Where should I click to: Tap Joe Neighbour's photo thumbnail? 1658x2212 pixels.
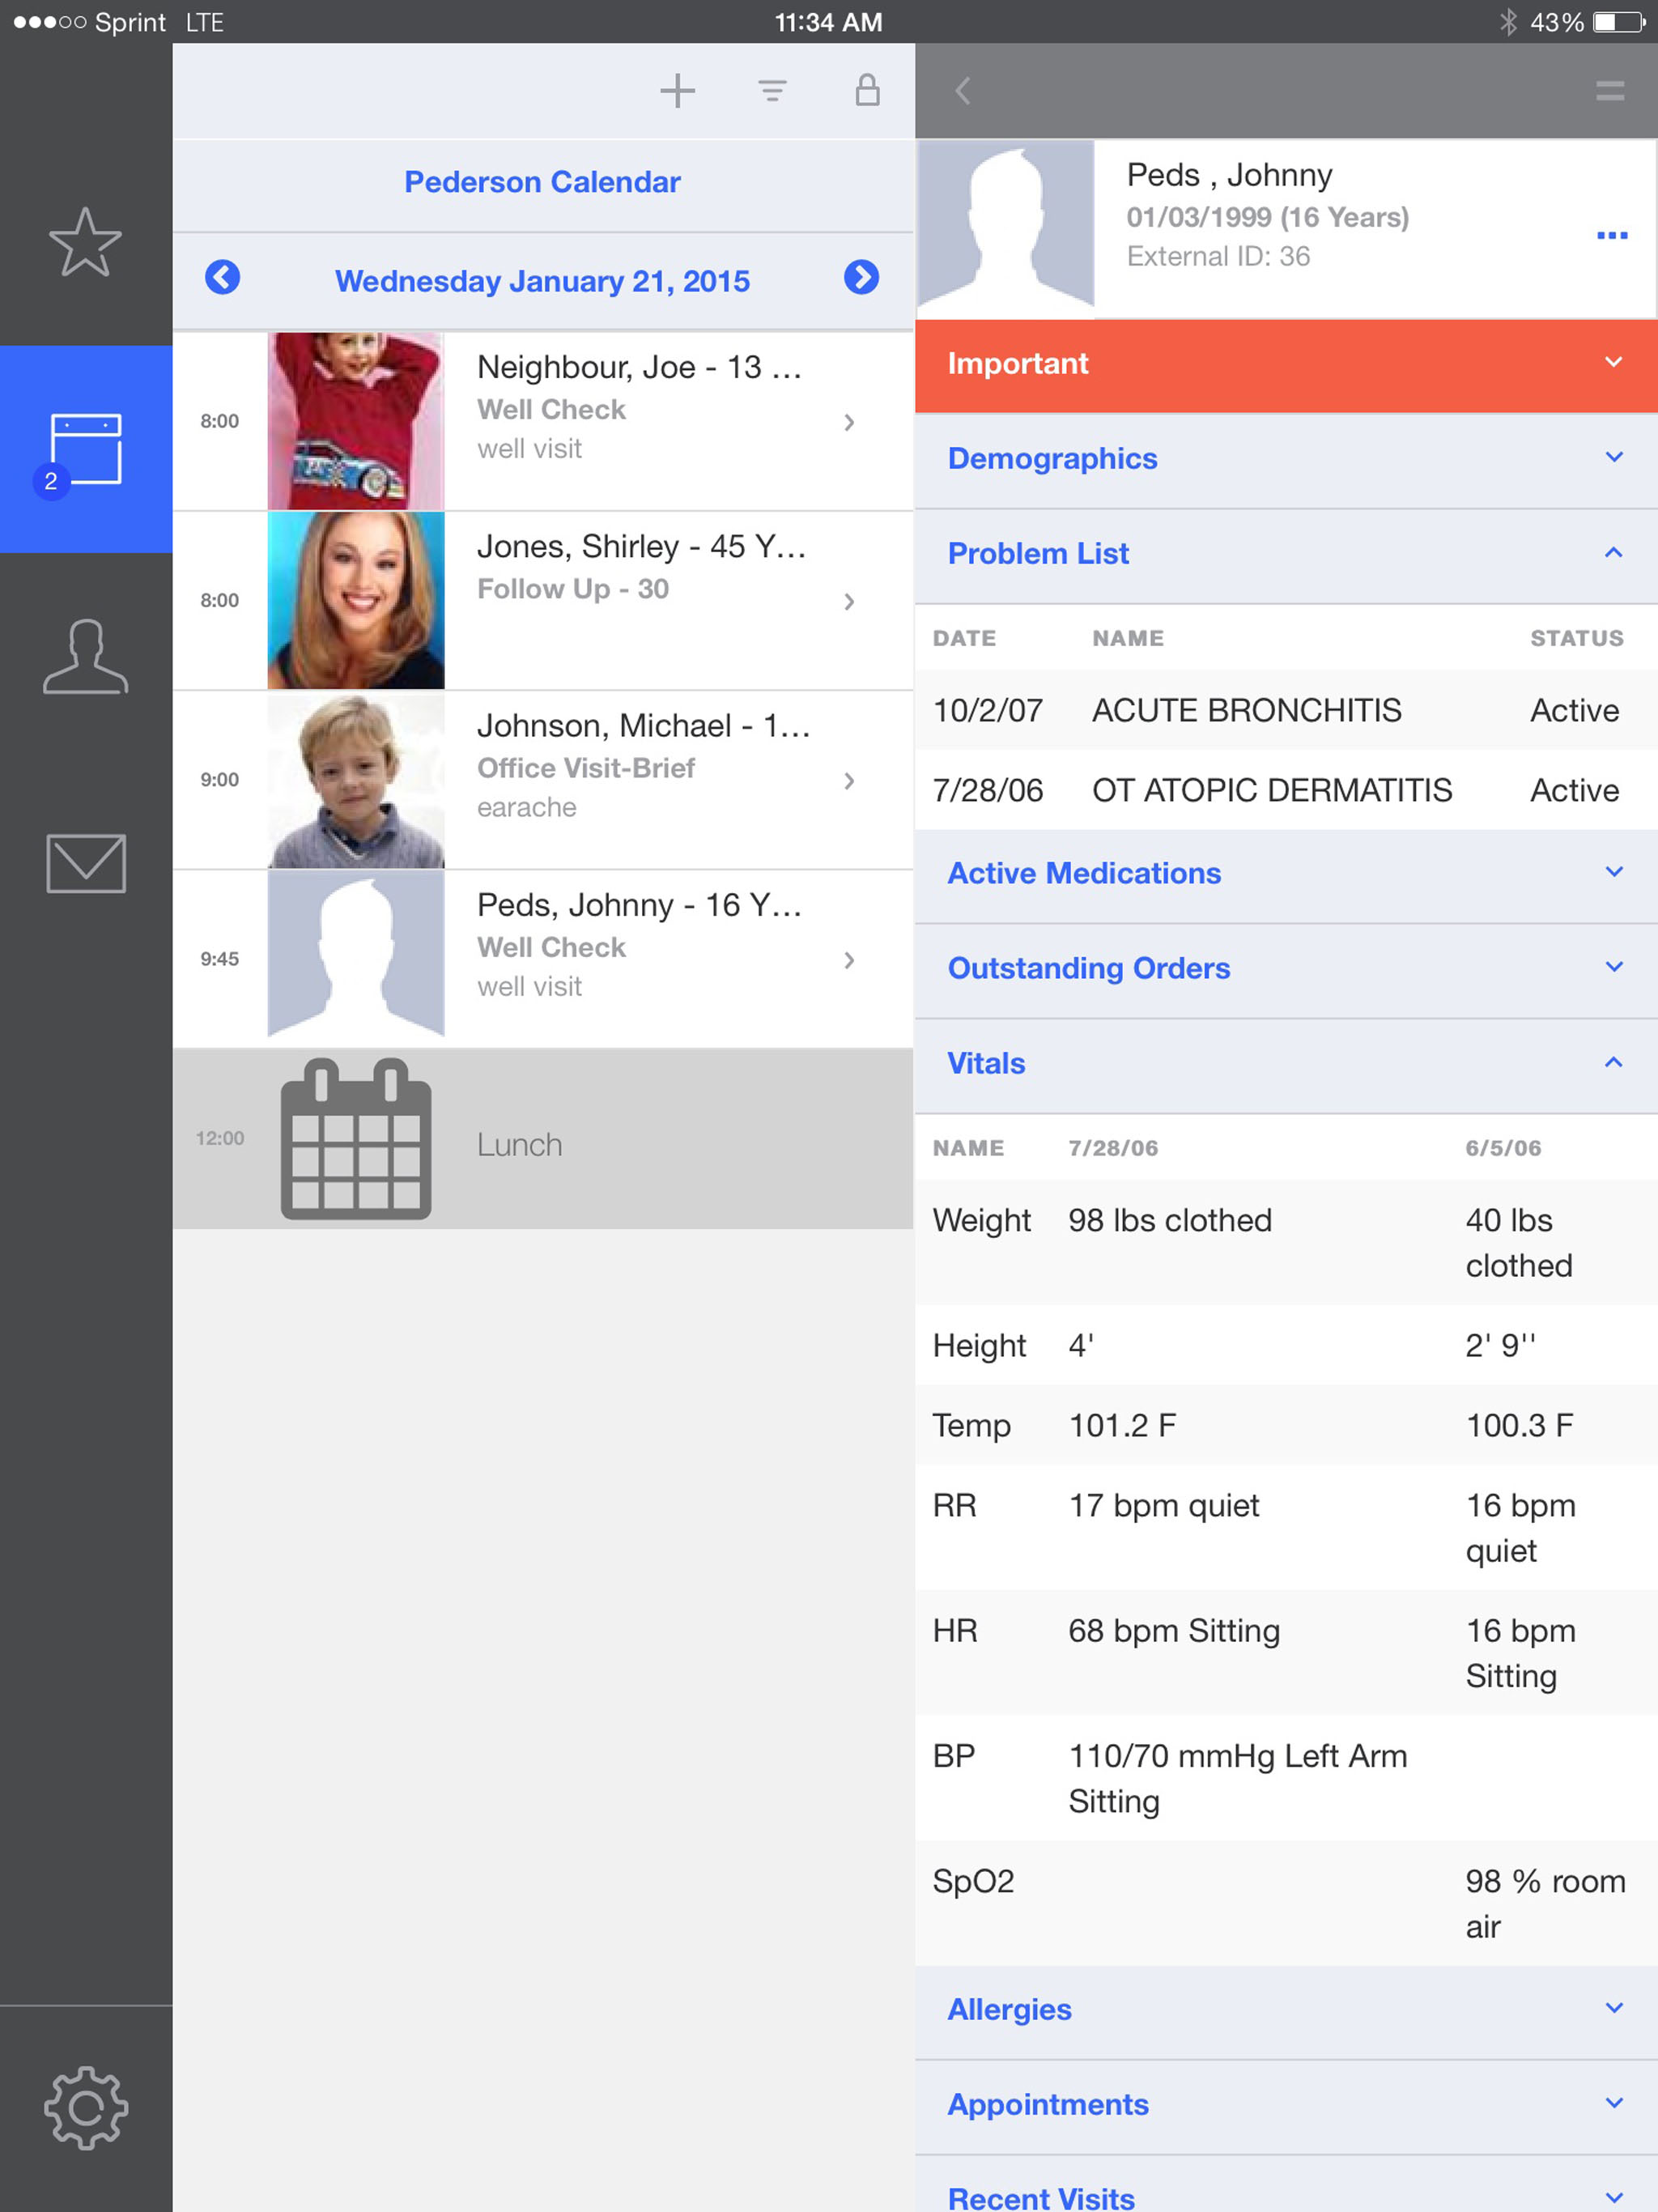click(x=356, y=421)
